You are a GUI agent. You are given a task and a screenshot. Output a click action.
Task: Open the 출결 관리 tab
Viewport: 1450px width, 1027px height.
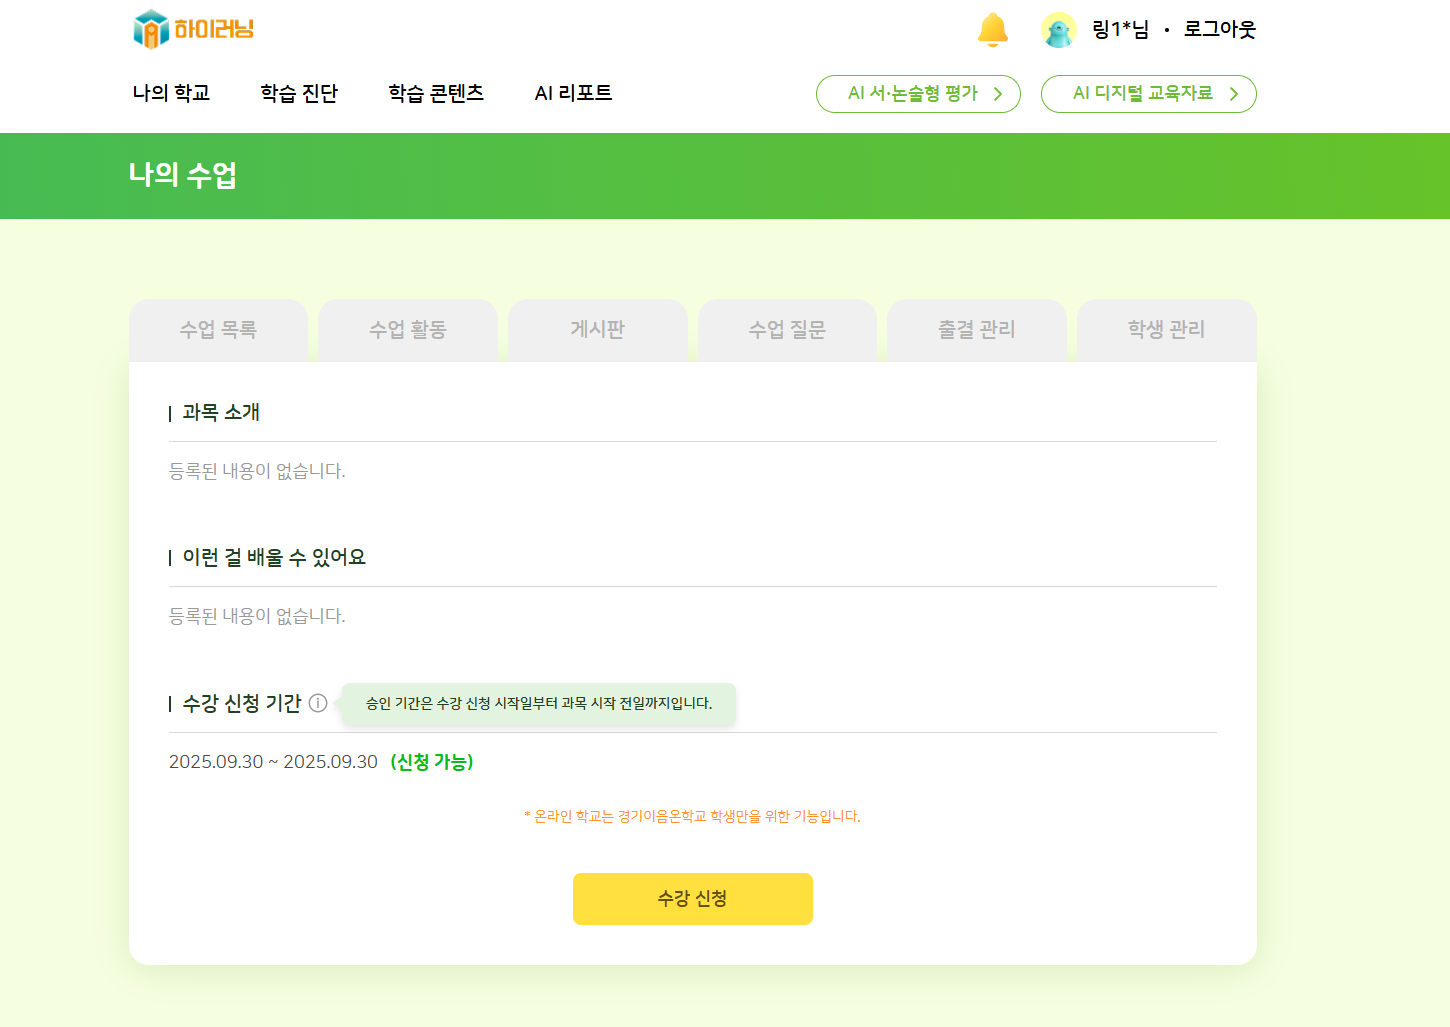pyautogui.click(x=976, y=330)
